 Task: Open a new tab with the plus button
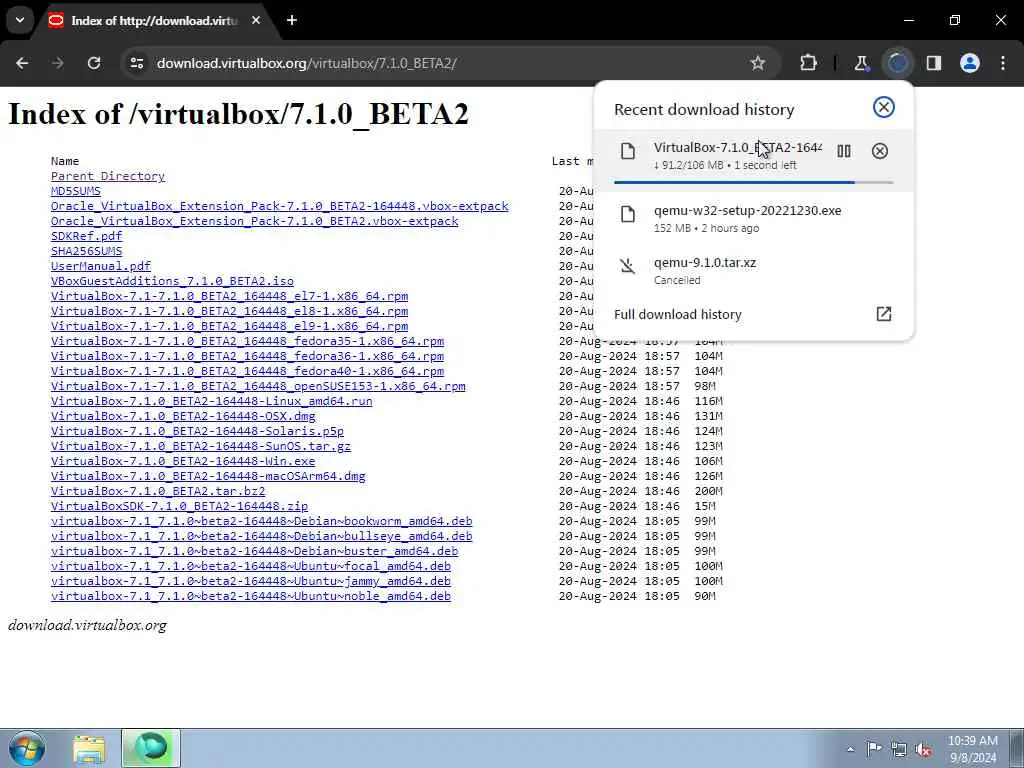[292, 20]
